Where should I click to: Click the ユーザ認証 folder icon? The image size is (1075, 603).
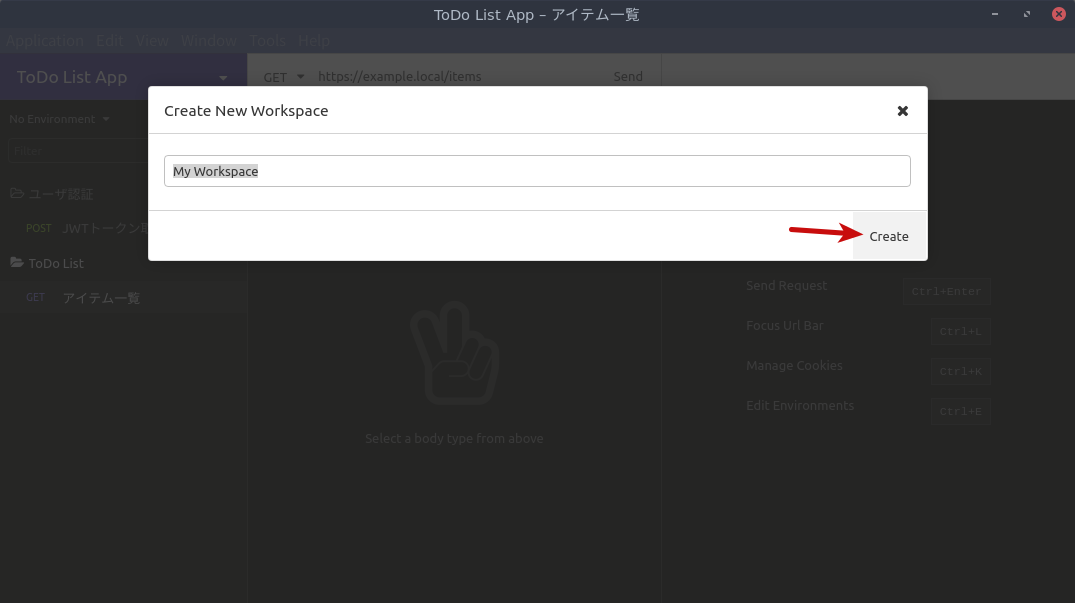(15, 193)
